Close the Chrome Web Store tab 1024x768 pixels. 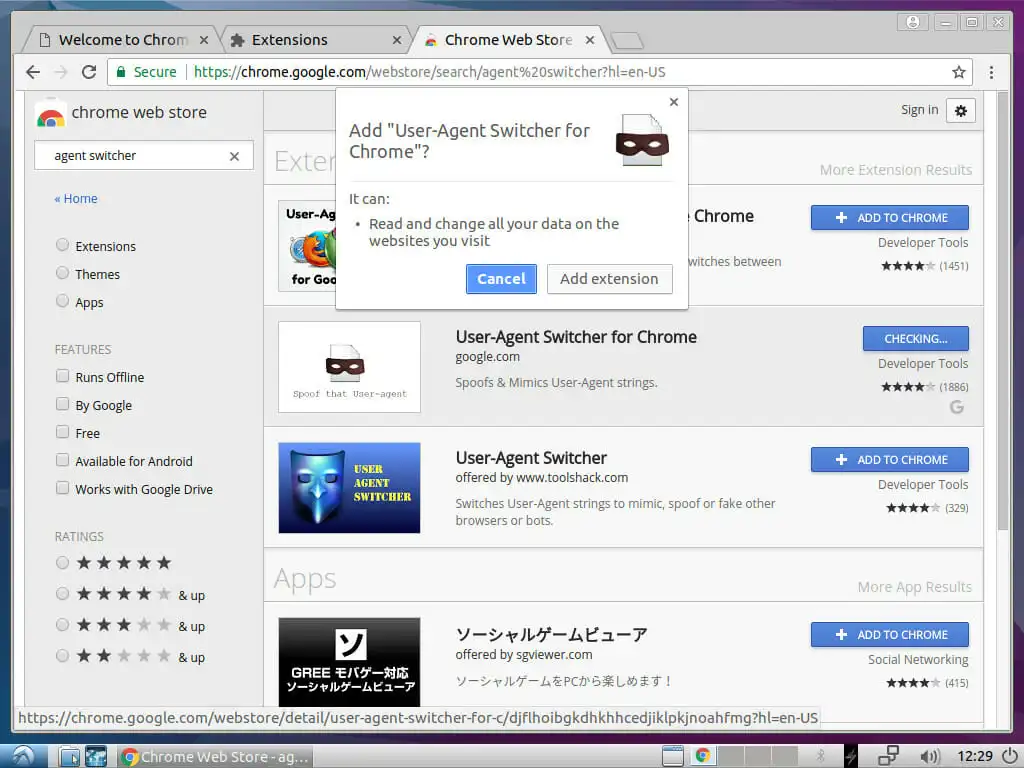pos(590,40)
